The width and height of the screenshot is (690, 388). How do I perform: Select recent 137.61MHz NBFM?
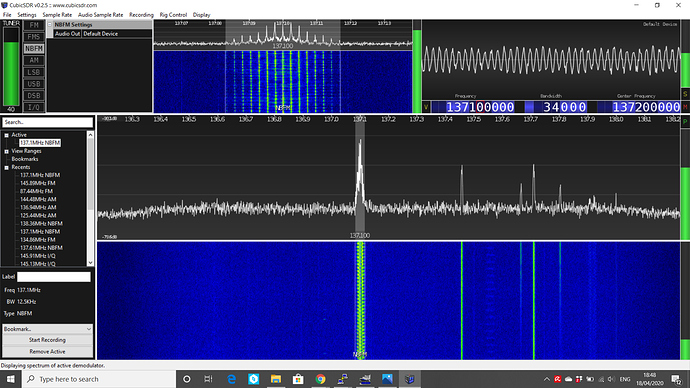click(x=41, y=248)
